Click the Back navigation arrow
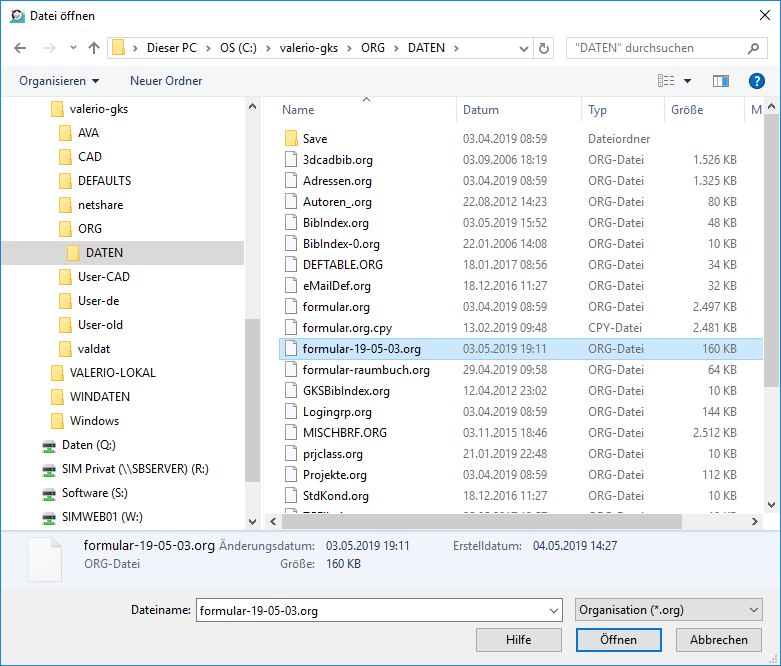The height and width of the screenshot is (666, 781). pyautogui.click(x=20, y=48)
